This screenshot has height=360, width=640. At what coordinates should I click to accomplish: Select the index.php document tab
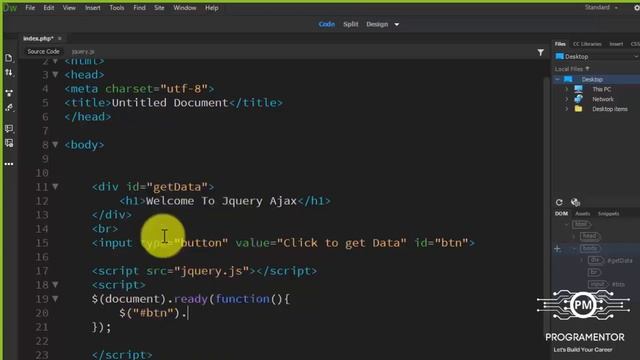[x=38, y=38]
